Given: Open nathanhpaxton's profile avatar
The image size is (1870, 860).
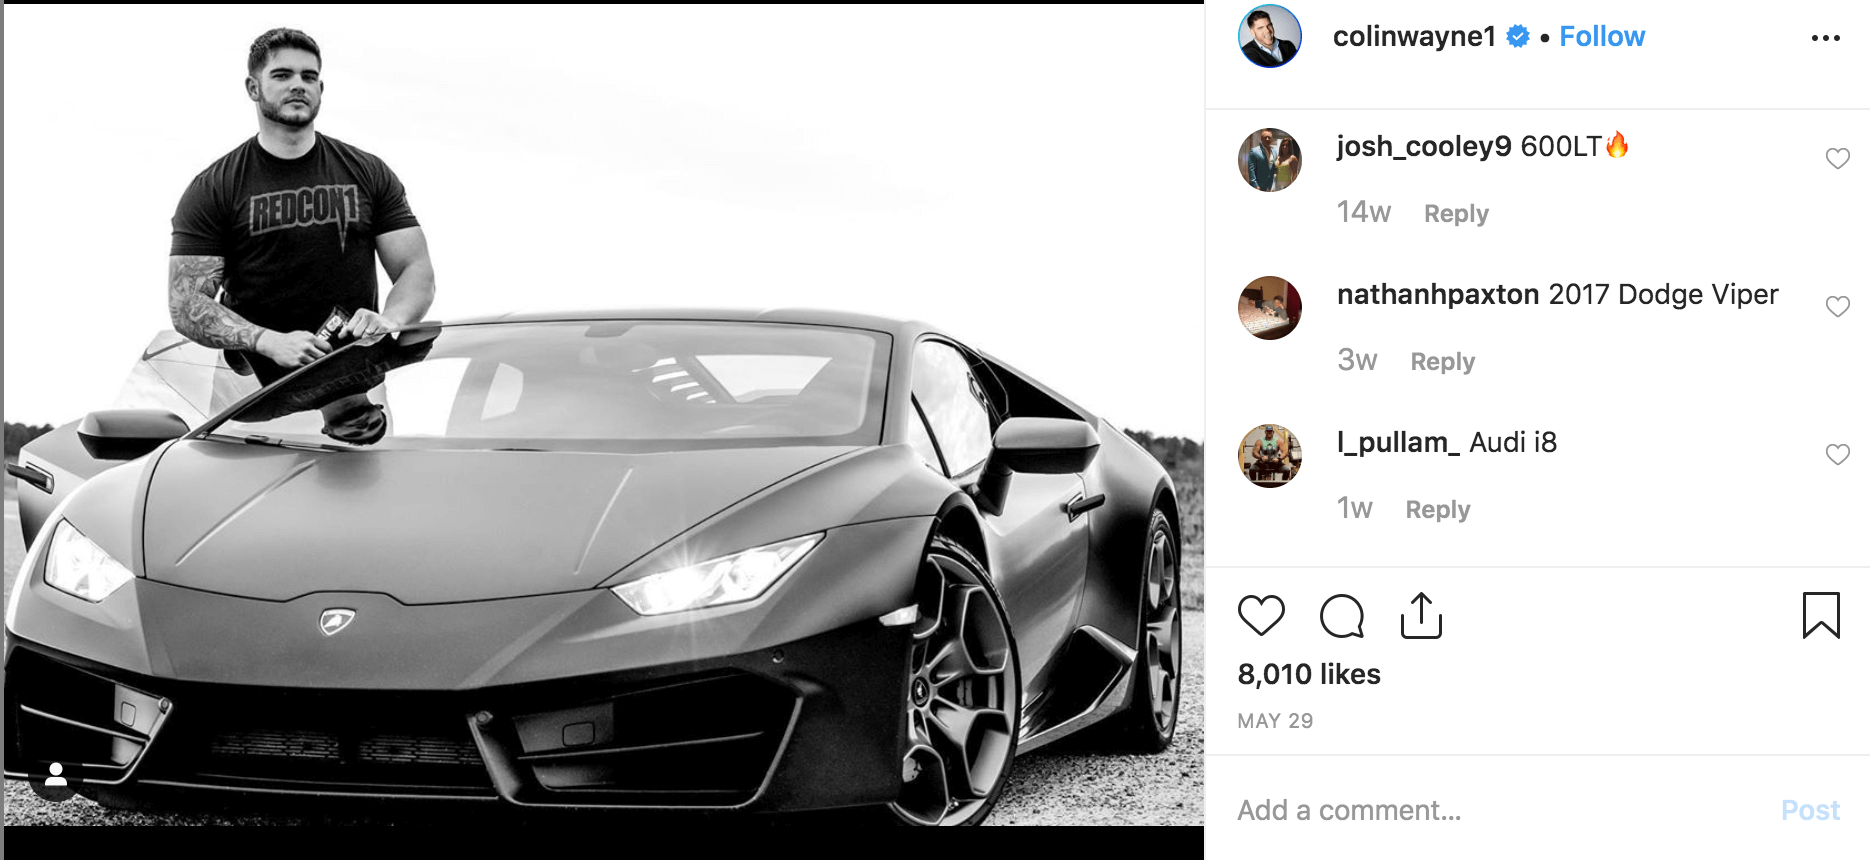Looking at the screenshot, I should (1270, 308).
